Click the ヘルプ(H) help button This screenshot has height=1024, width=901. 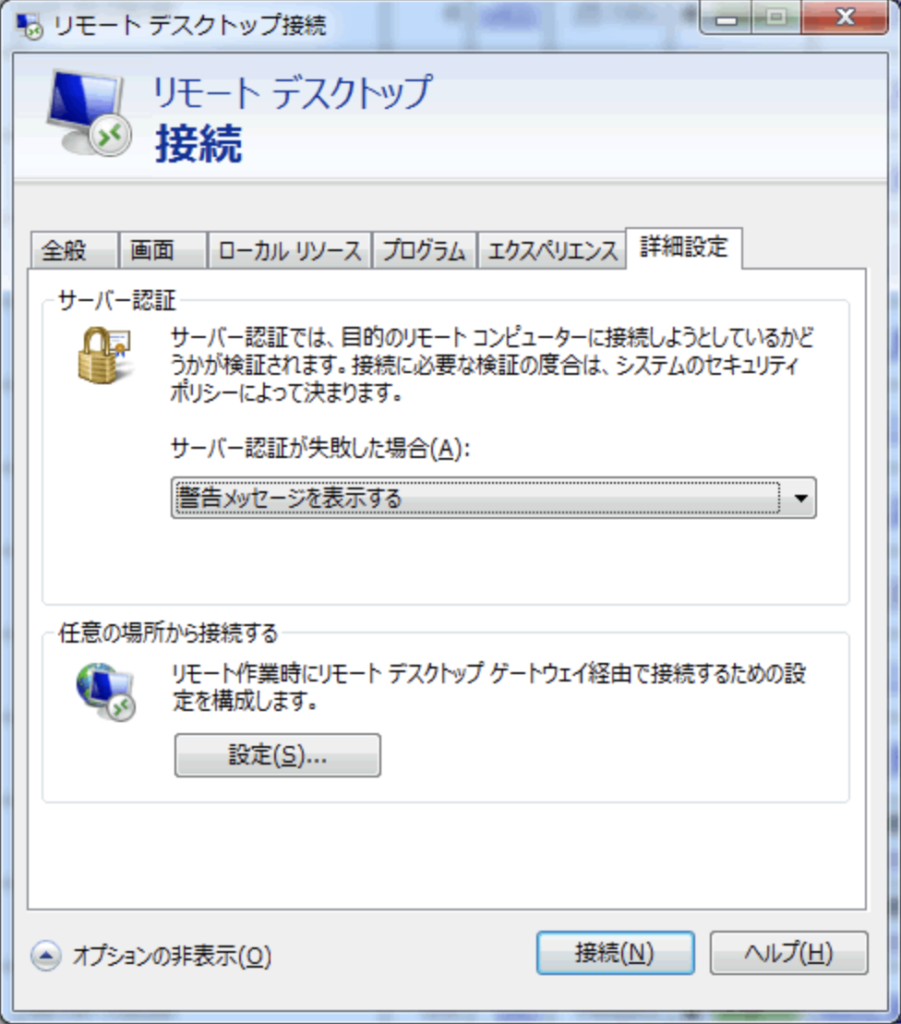coord(789,953)
